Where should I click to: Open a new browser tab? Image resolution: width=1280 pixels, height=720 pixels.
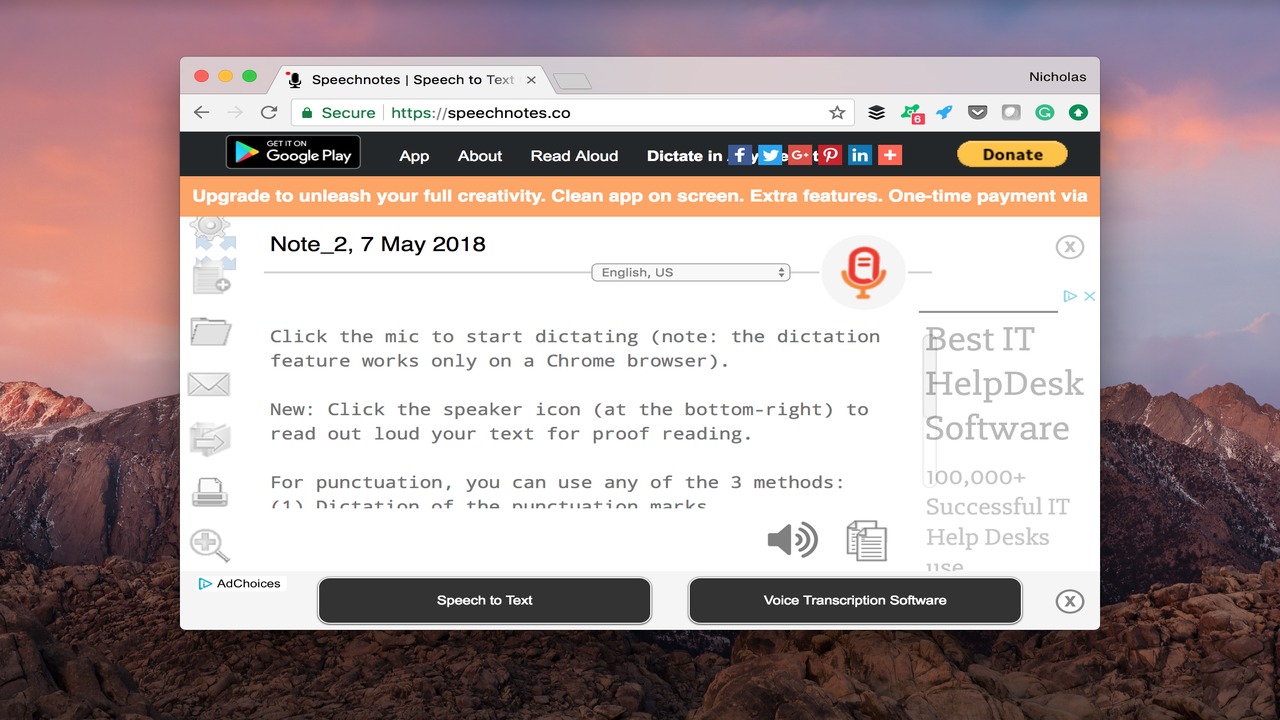572,81
